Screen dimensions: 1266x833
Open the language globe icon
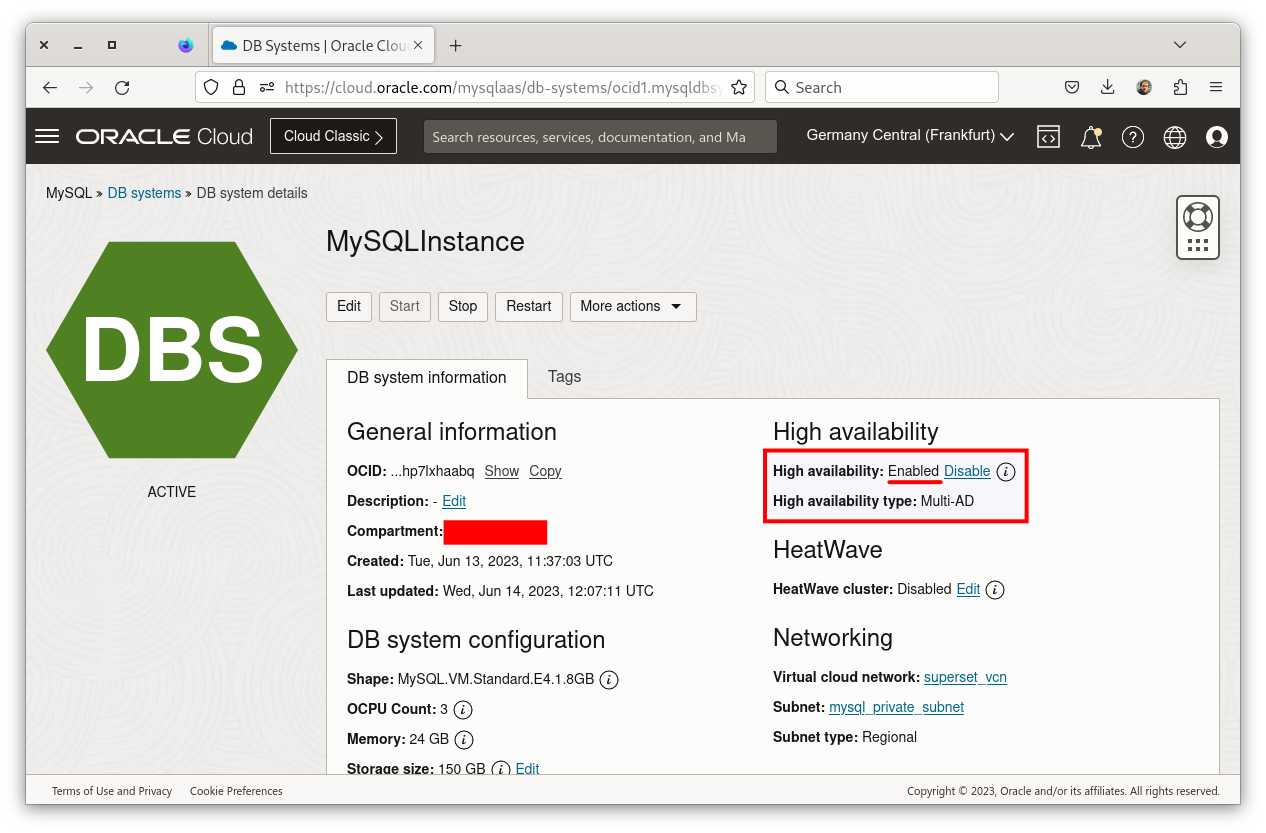click(x=1175, y=137)
